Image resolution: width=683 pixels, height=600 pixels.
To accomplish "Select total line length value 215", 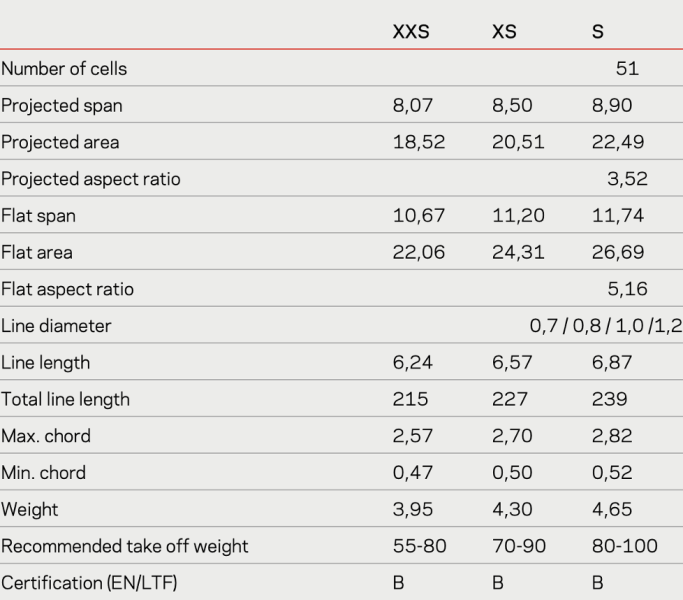I will point(408,400).
